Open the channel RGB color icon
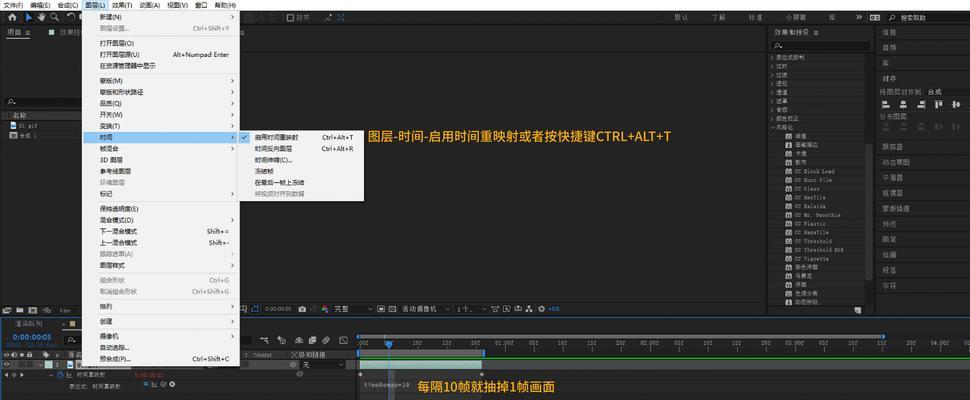 click(x=325, y=309)
